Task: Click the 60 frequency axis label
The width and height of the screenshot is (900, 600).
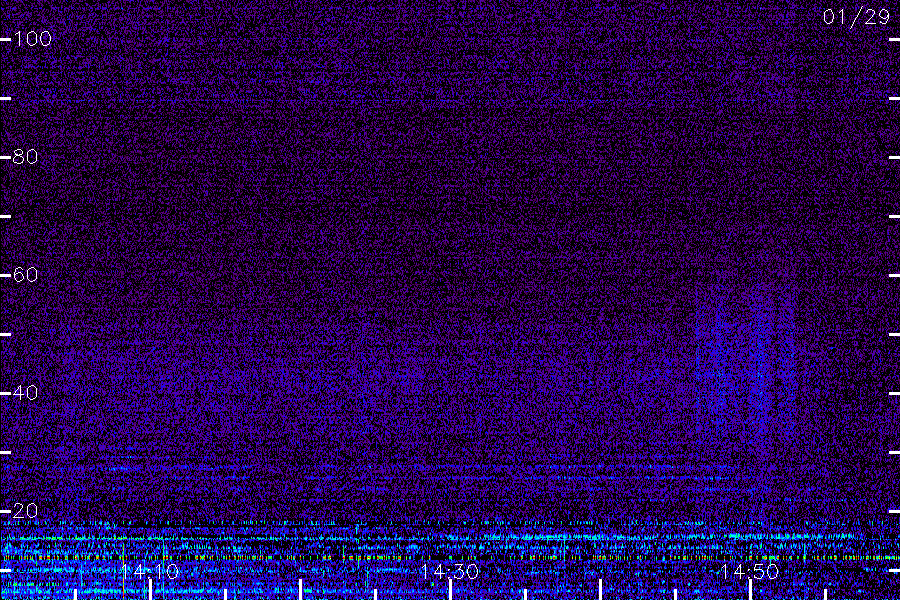Action: click(26, 275)
